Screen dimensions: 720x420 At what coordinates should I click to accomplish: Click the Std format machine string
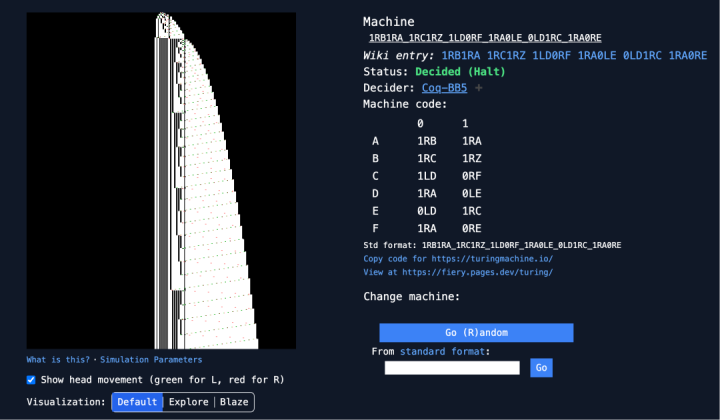point(521,244)
